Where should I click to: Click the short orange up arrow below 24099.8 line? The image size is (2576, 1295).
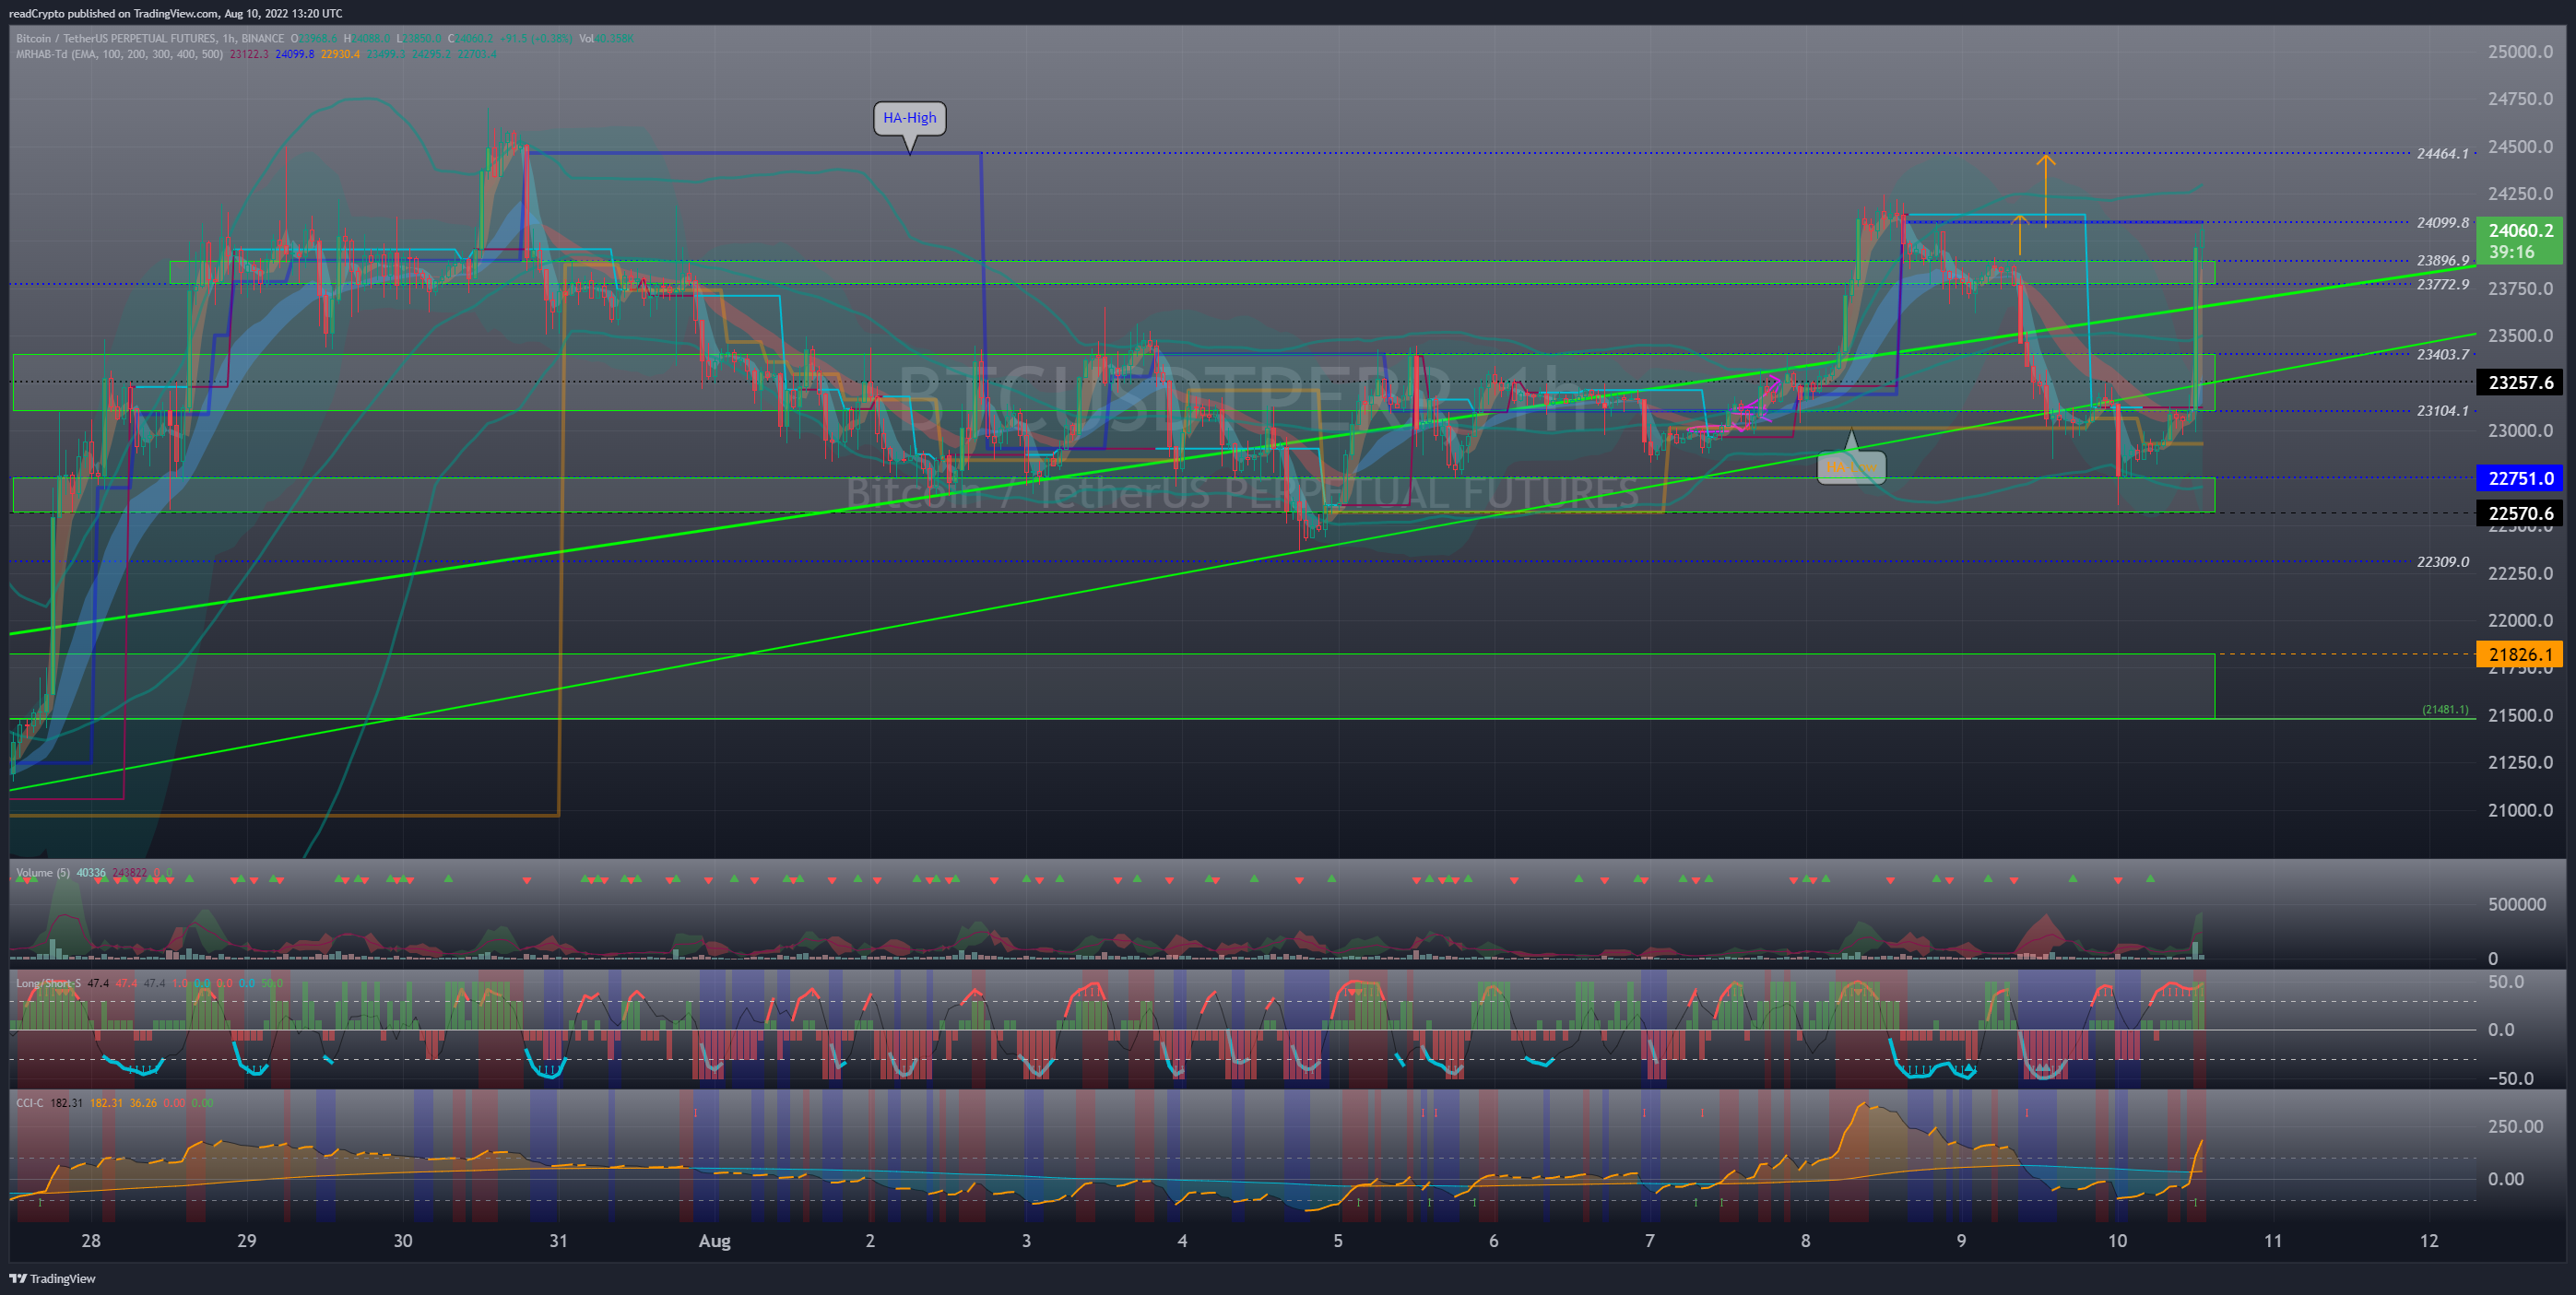(2019, 234)
